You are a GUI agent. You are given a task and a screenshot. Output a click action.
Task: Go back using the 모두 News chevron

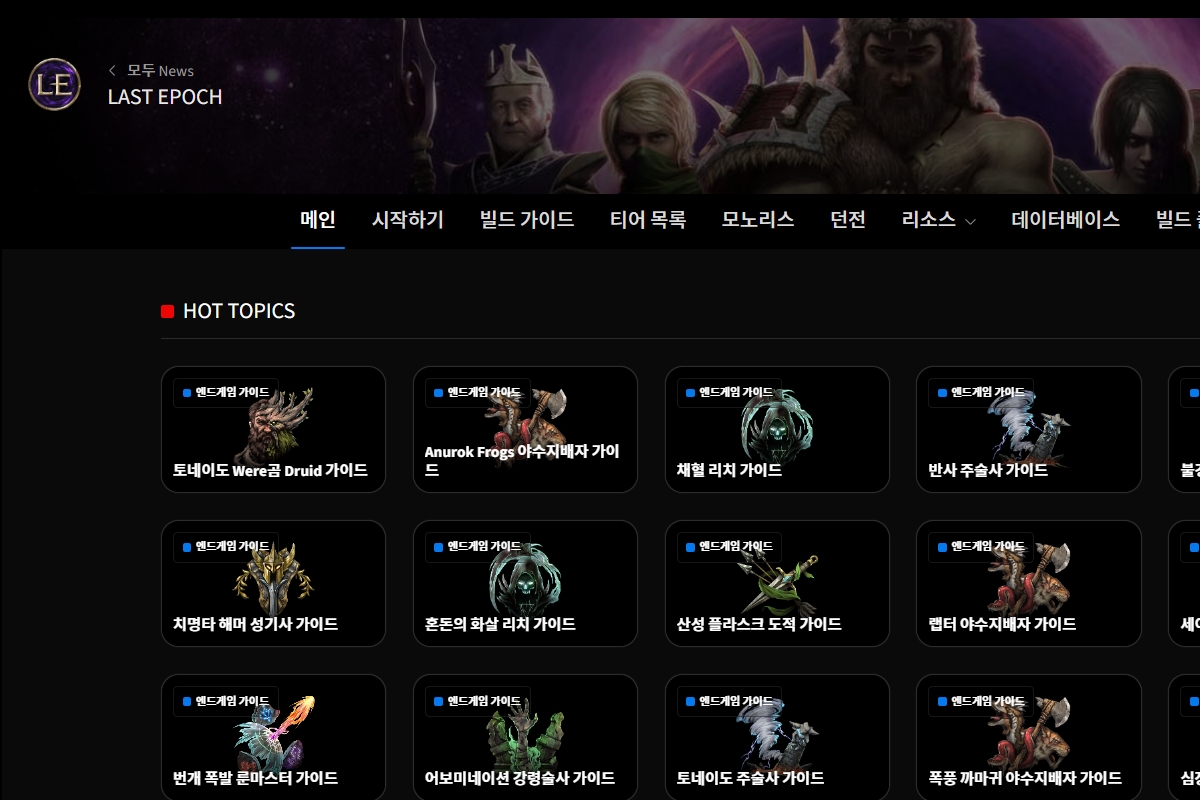pos(113,70)
